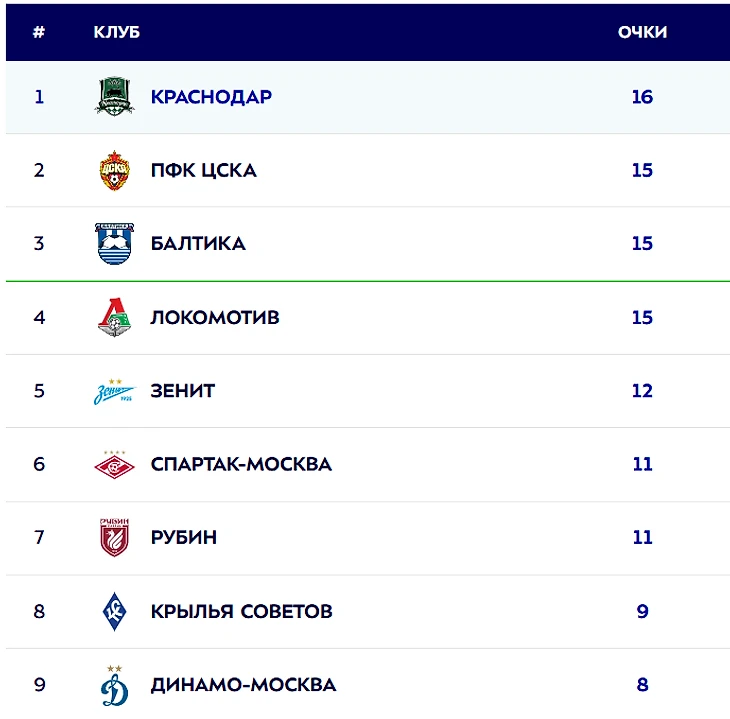Click the Зенит club logo
730x719 pixels.
point(113,391)
